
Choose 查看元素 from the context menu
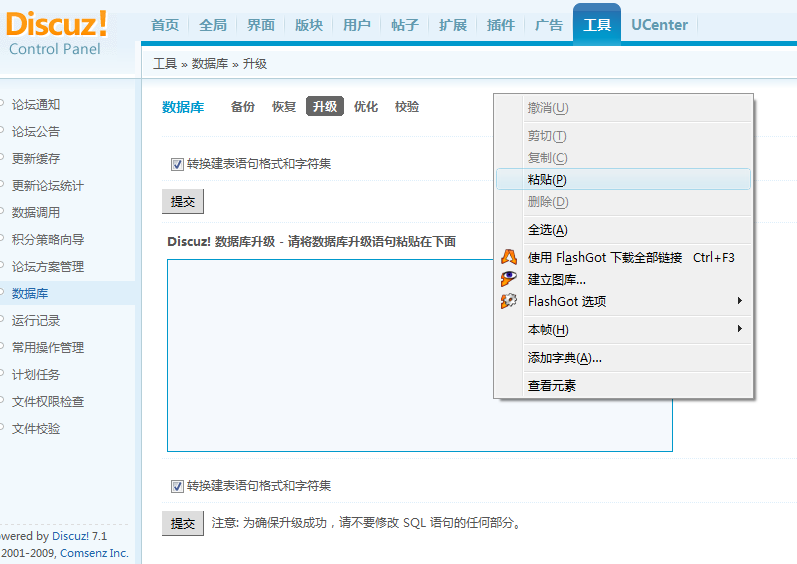click(x=623, y=386)
